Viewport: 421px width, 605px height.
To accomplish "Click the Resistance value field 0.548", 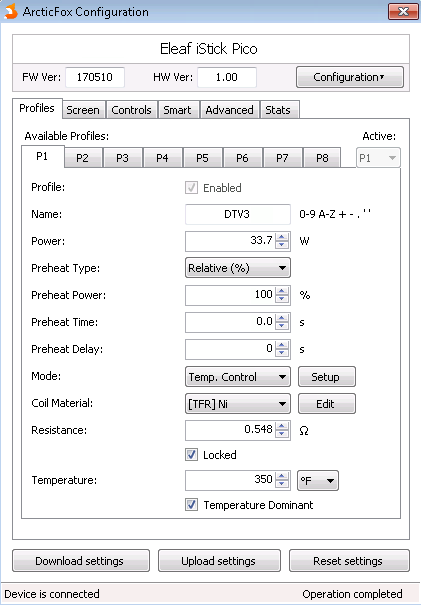I will pos(230,430).
